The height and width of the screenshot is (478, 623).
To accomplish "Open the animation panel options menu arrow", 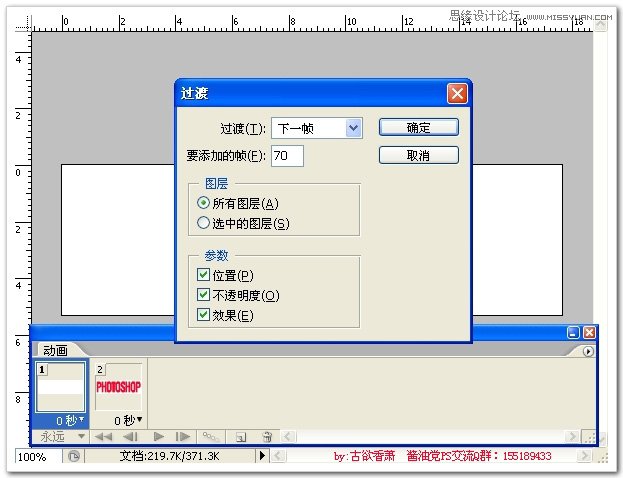I will (588, 351).
